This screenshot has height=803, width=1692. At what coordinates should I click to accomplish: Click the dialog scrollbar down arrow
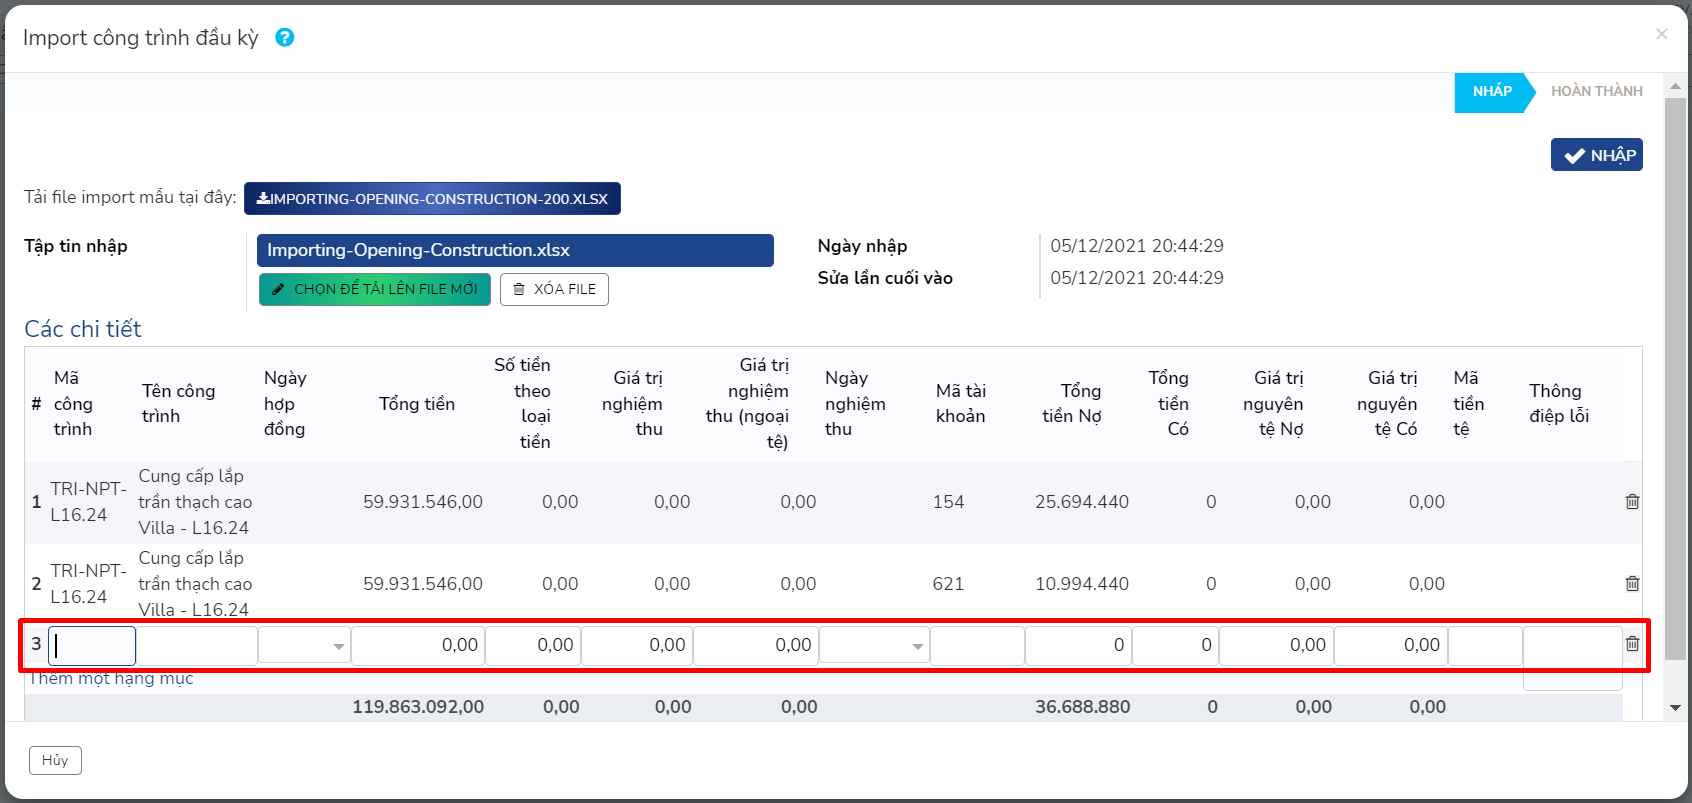(x=1675, y=708)
